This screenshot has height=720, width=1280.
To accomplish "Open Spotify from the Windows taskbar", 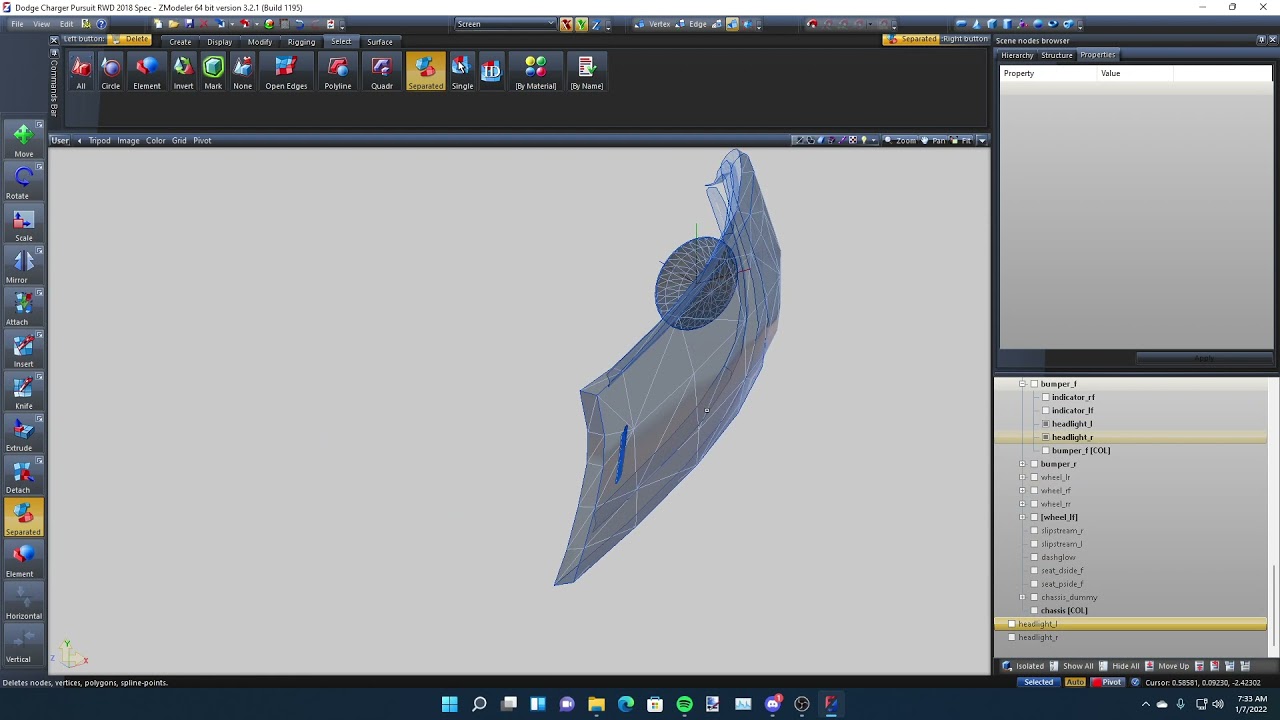I will [684, 704].
